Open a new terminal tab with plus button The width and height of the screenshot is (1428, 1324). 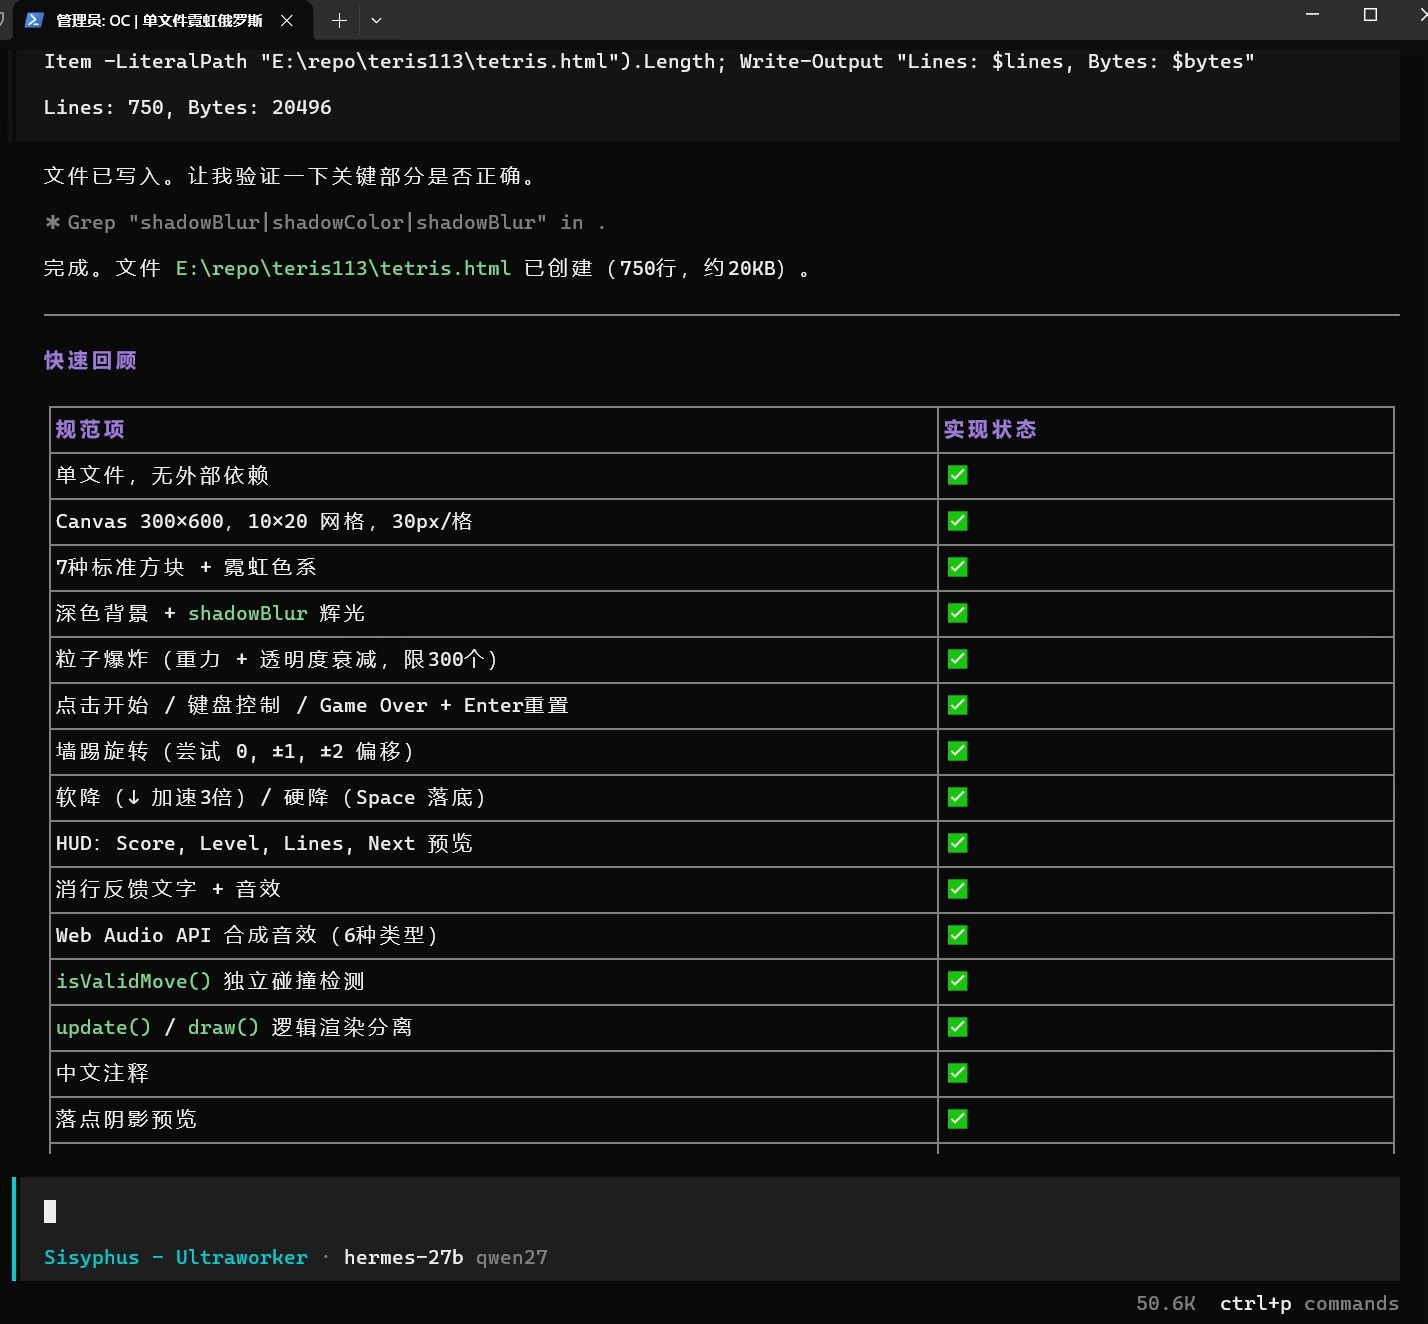click(339, 20)
